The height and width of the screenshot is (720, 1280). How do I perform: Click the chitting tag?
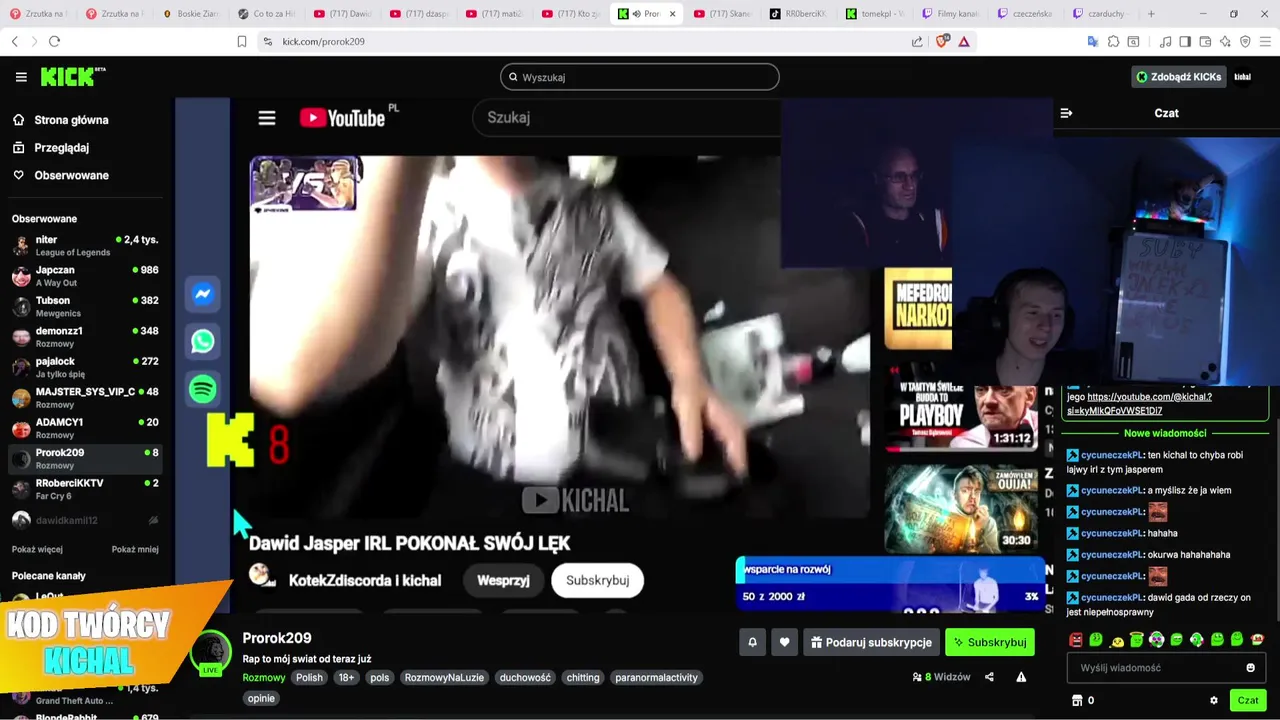click(583, 677)
